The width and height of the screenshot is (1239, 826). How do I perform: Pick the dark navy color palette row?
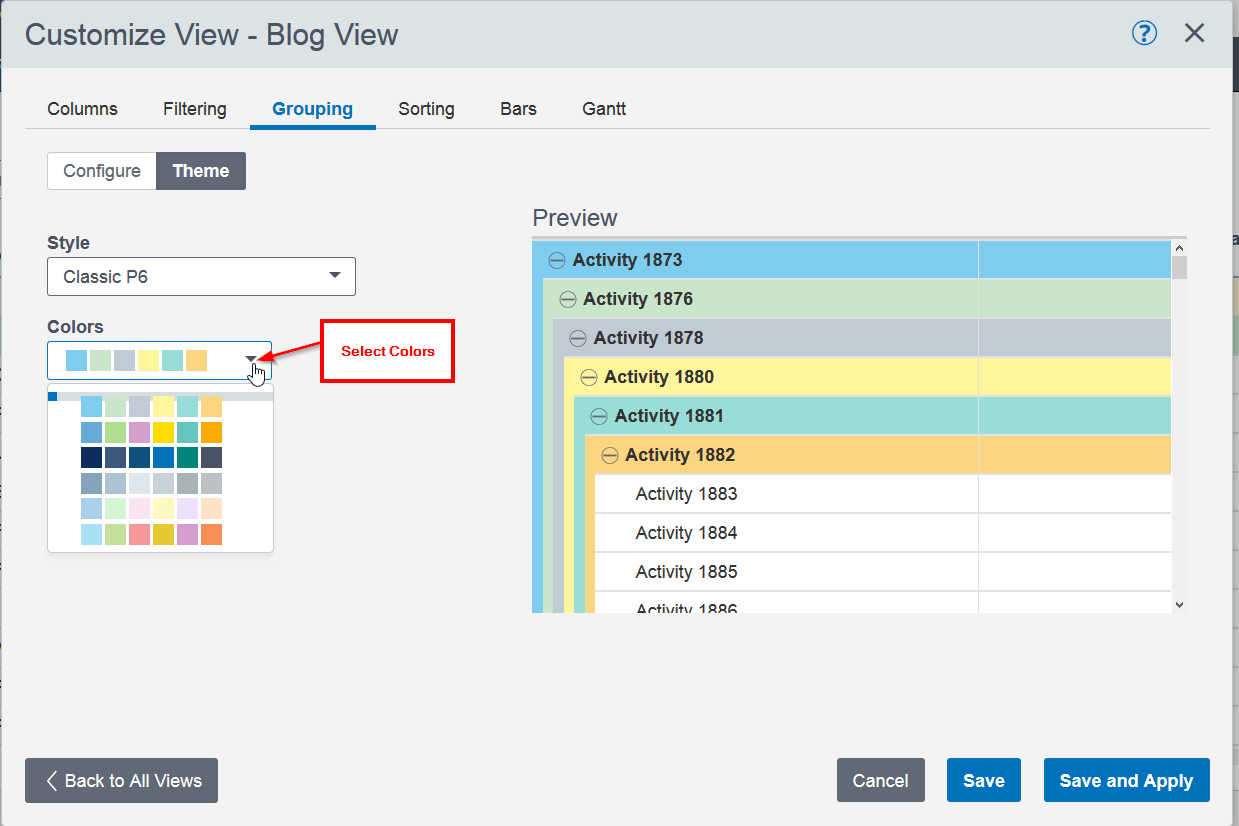(151, 458)
